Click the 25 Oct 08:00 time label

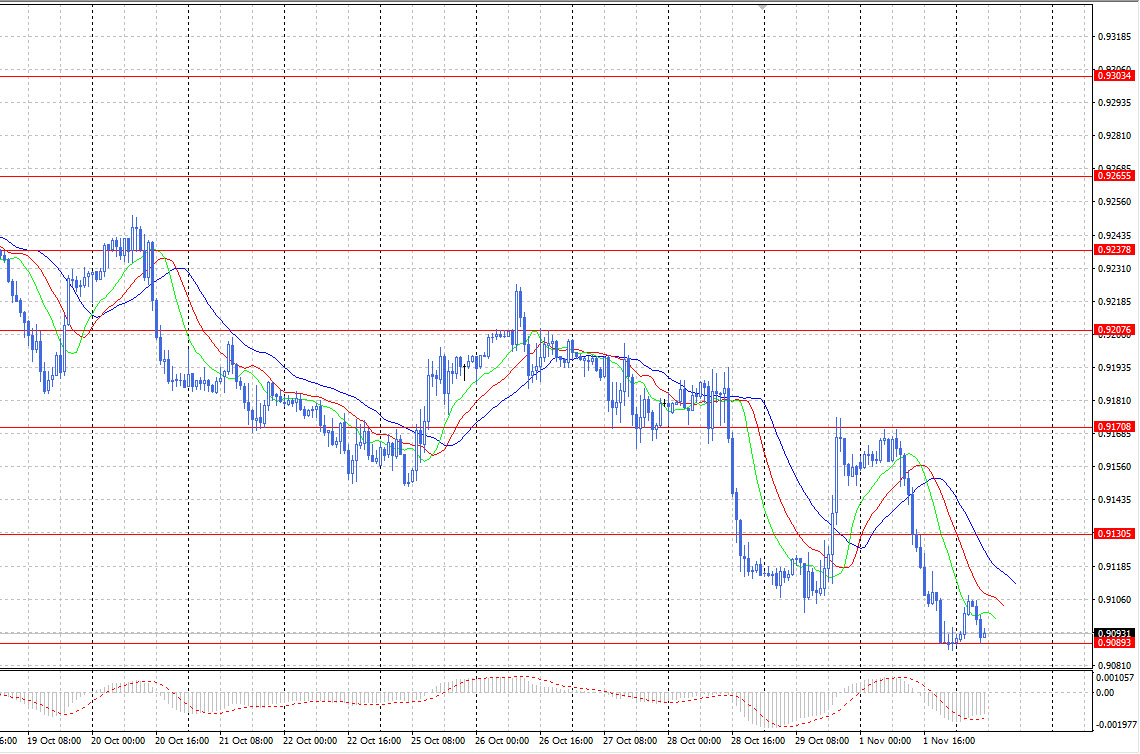point(438,741)
